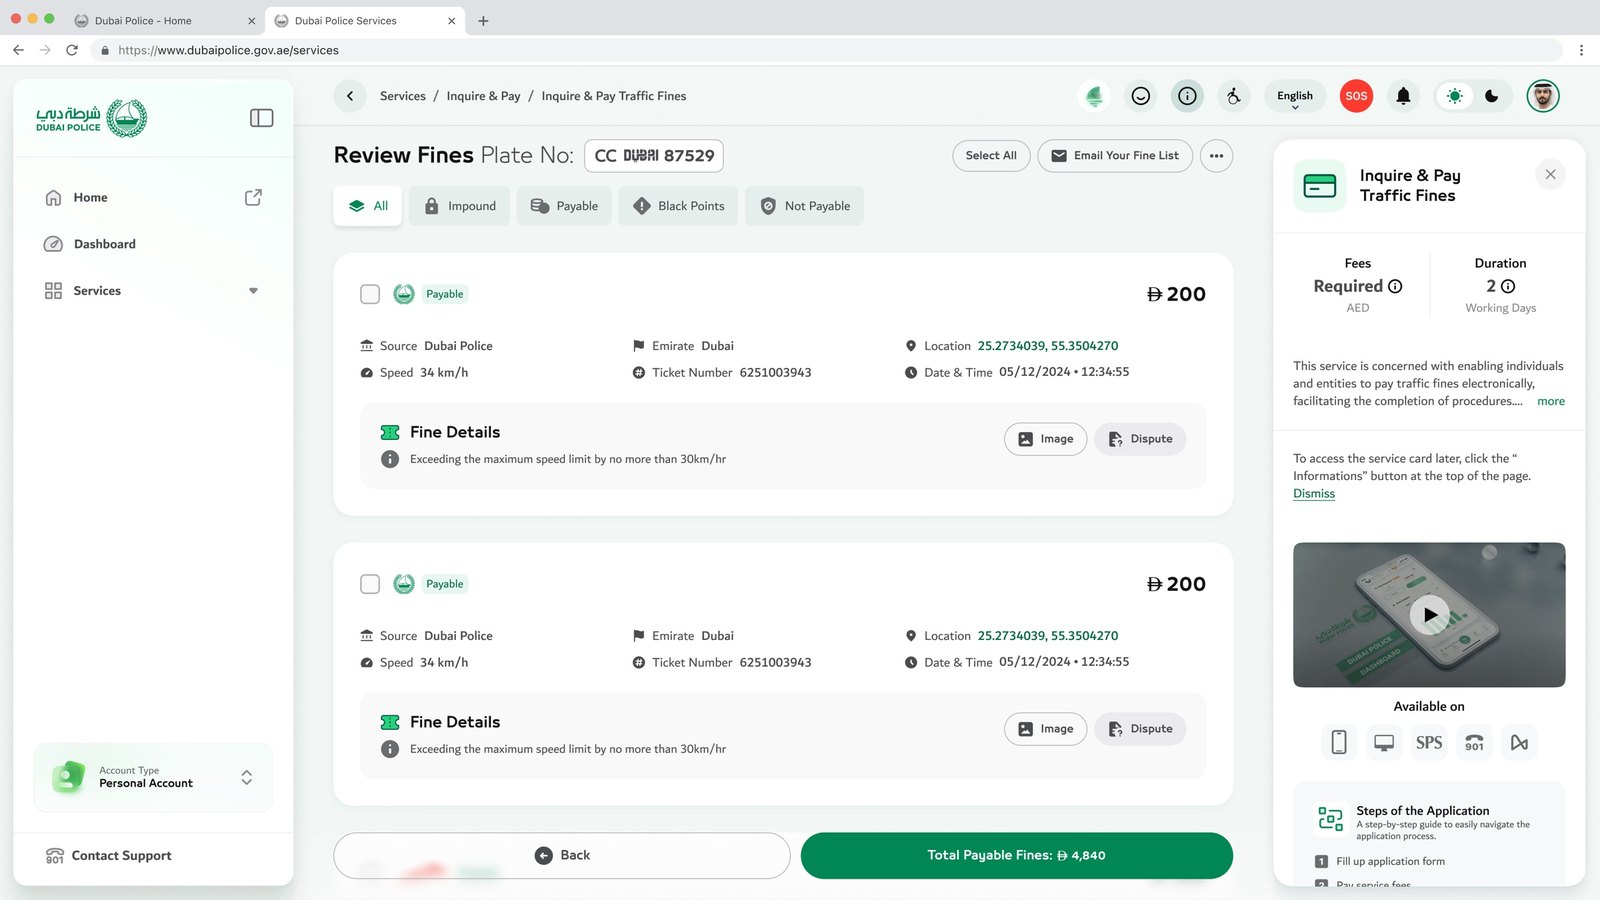Navigate back in browser history

click(18, 50)
